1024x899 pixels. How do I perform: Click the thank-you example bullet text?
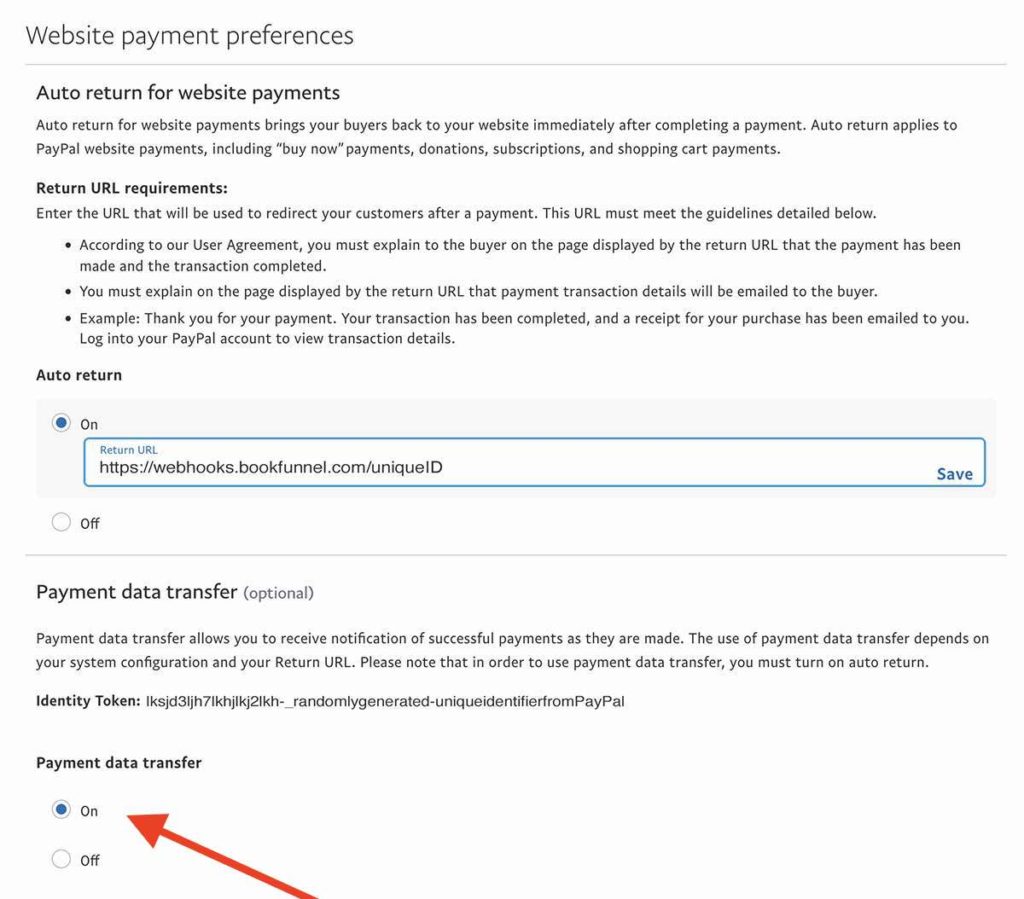(500, 329)
